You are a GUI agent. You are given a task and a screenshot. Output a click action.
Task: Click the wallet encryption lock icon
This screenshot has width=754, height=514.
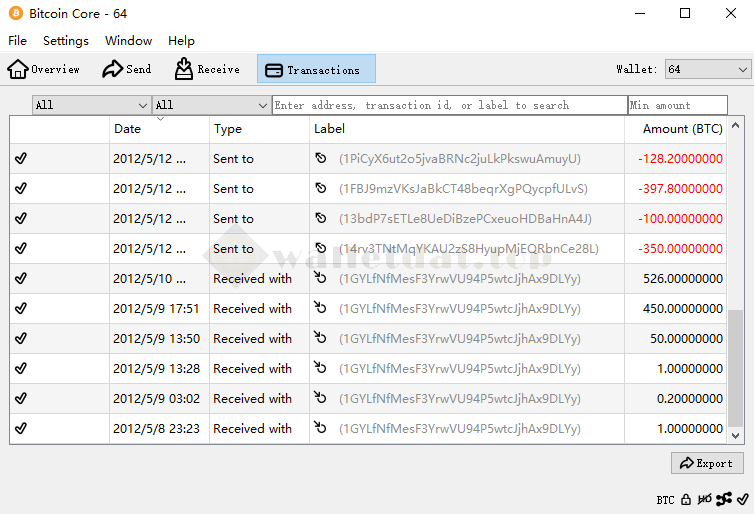(686, 499)
